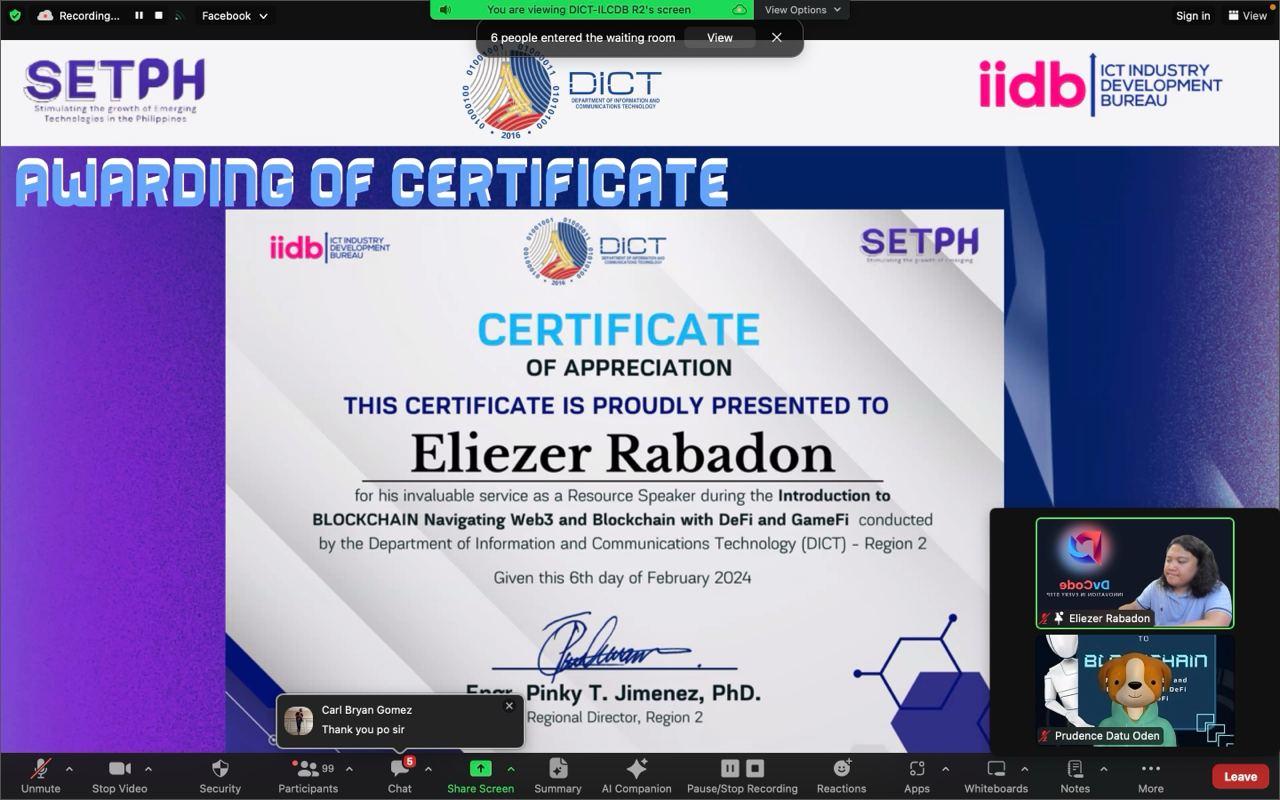The height and width of the screenshot is (800, 1280).
Task: Open the More options menu
Action: click(1150, 776)
